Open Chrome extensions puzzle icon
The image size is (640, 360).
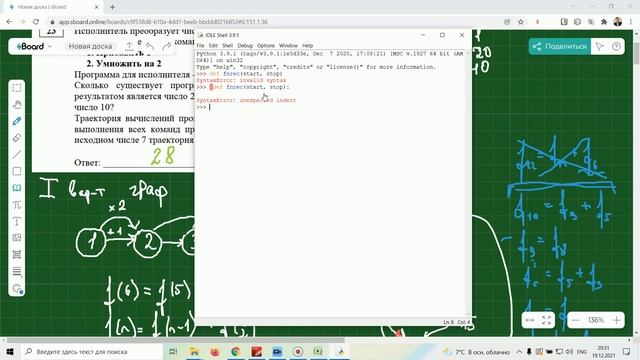point(604,22)
